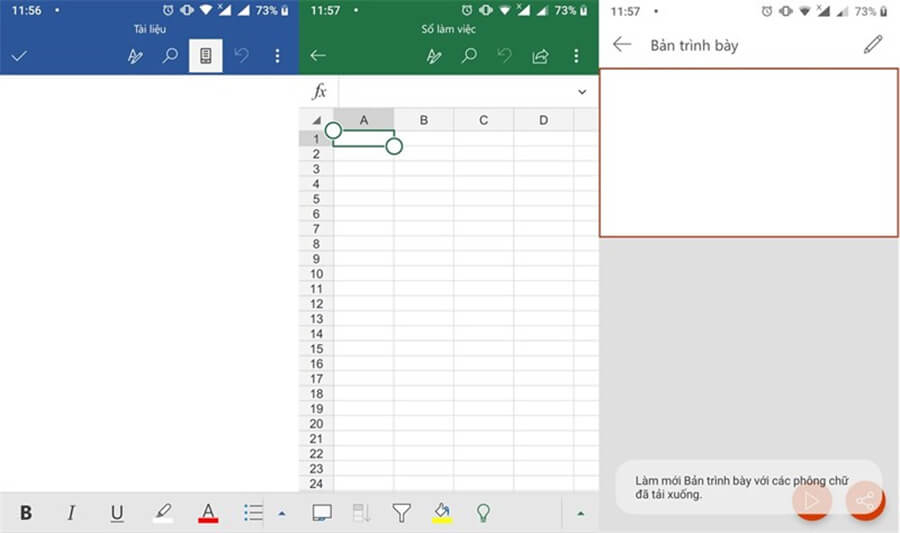Tap the alarm icon in Word status bar
The image size is (900, 533).
pos(168,10)
